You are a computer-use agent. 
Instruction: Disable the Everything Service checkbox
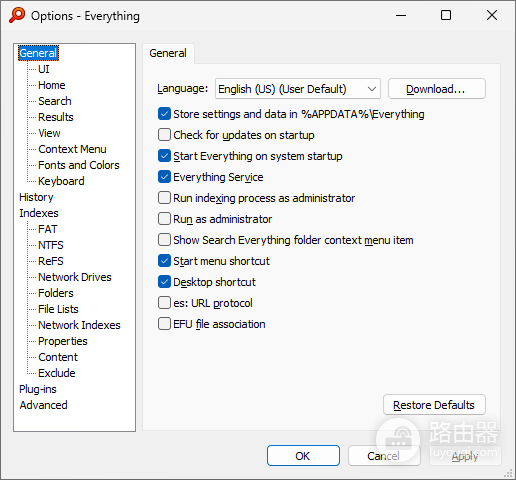click(x=164, y=177)
